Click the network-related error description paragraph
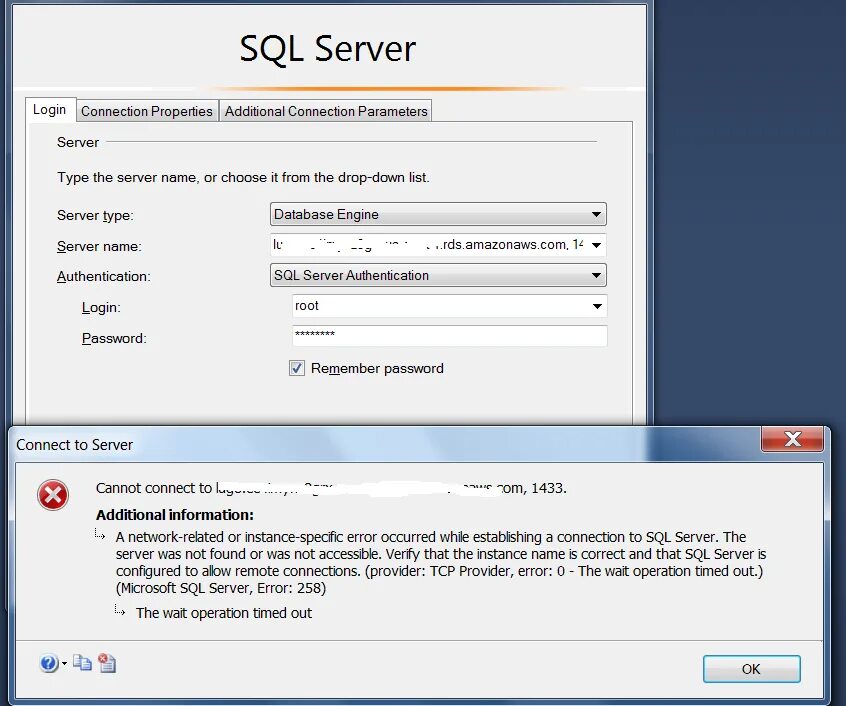Image resolution: width=846 pixels, height=706 pixels. tap(441, 563)
